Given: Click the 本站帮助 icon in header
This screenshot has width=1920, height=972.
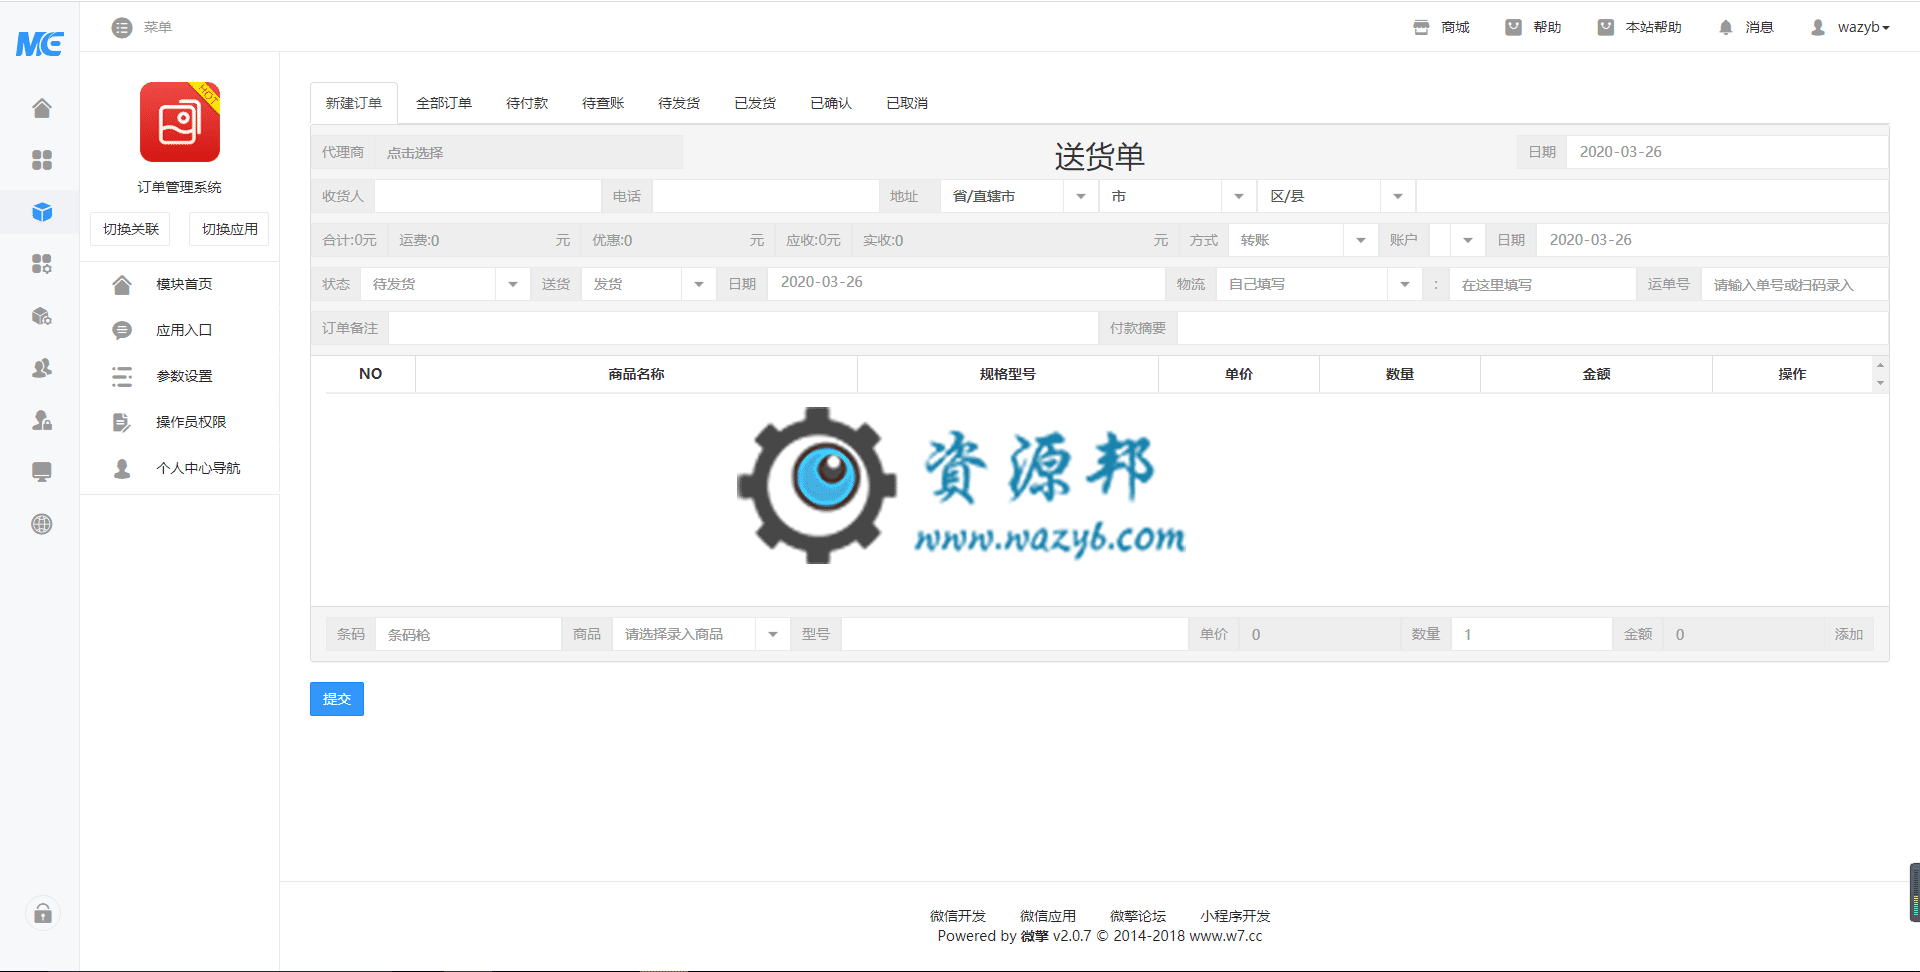Looking at the screenshot, I should [1605, 28].
